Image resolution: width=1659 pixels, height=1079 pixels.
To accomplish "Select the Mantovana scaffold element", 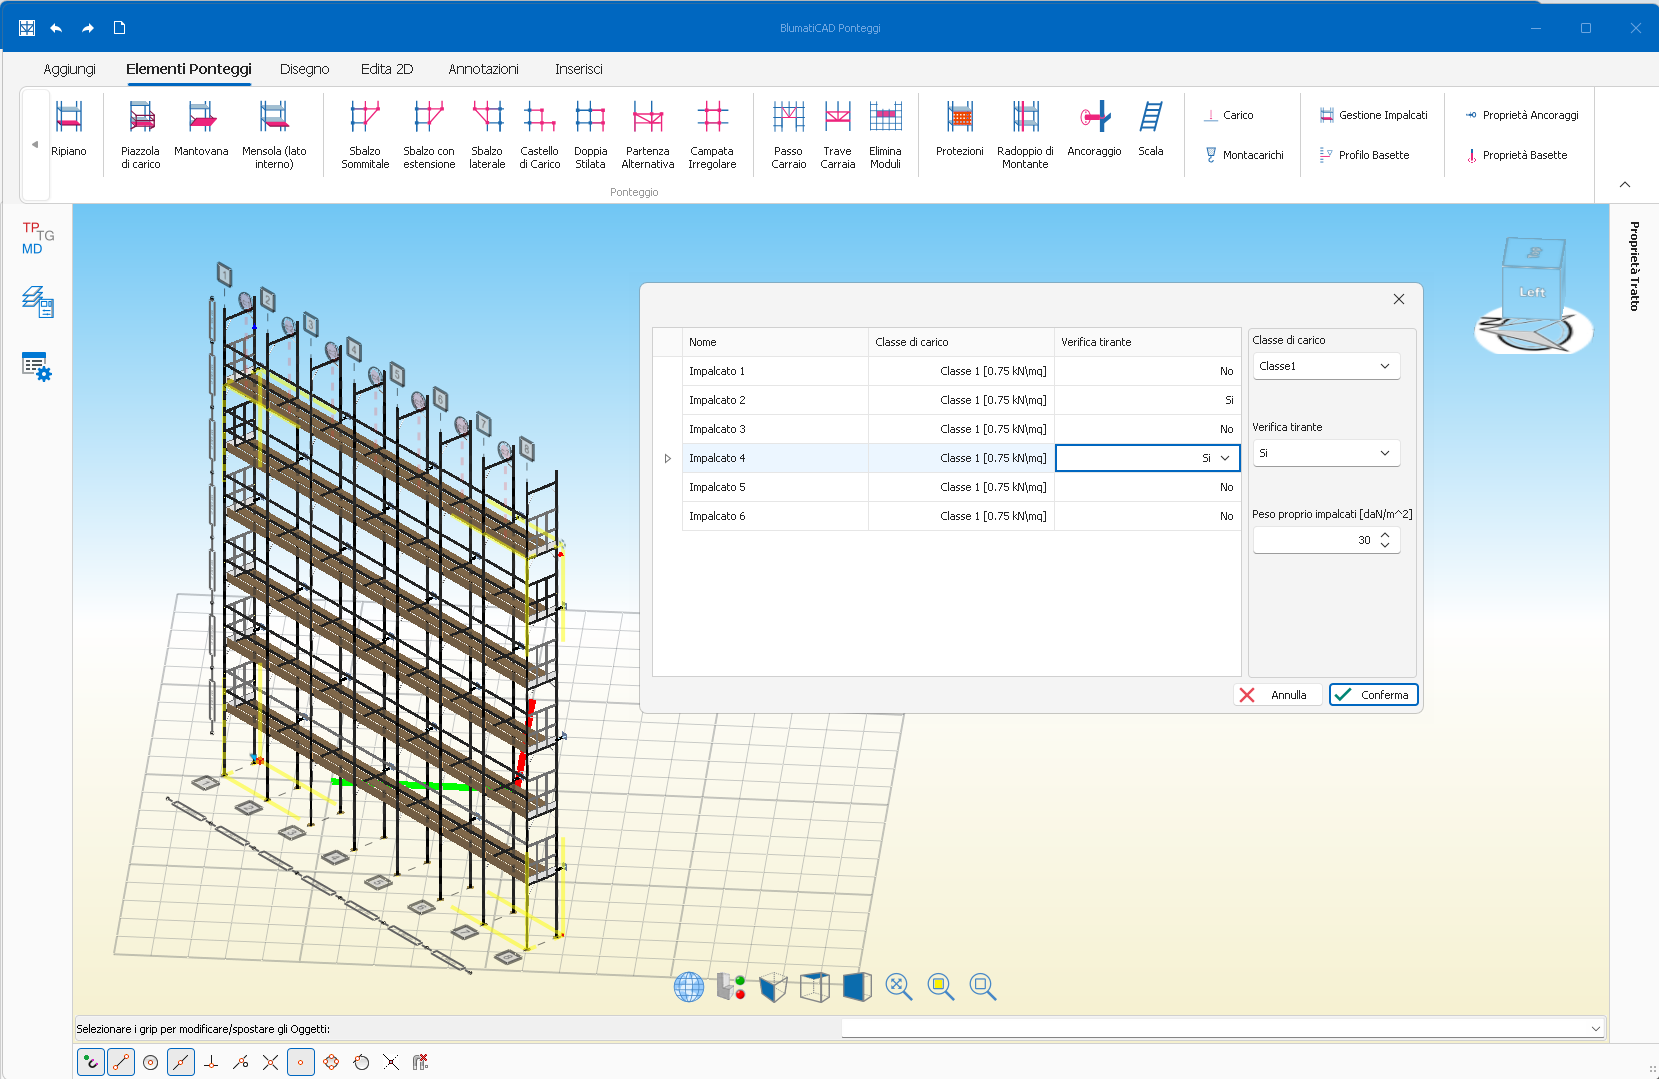I will pos(201,130).
